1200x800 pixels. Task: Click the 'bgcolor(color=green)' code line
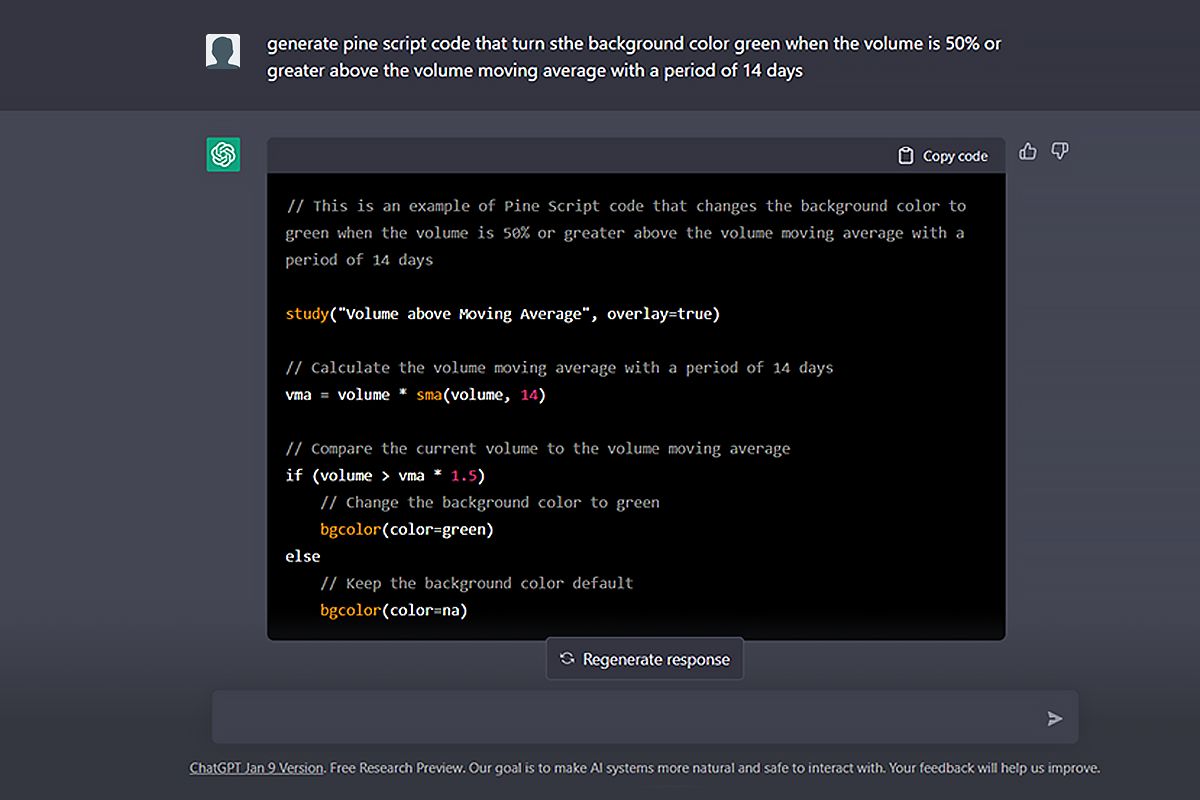click(x=407, y=530)
